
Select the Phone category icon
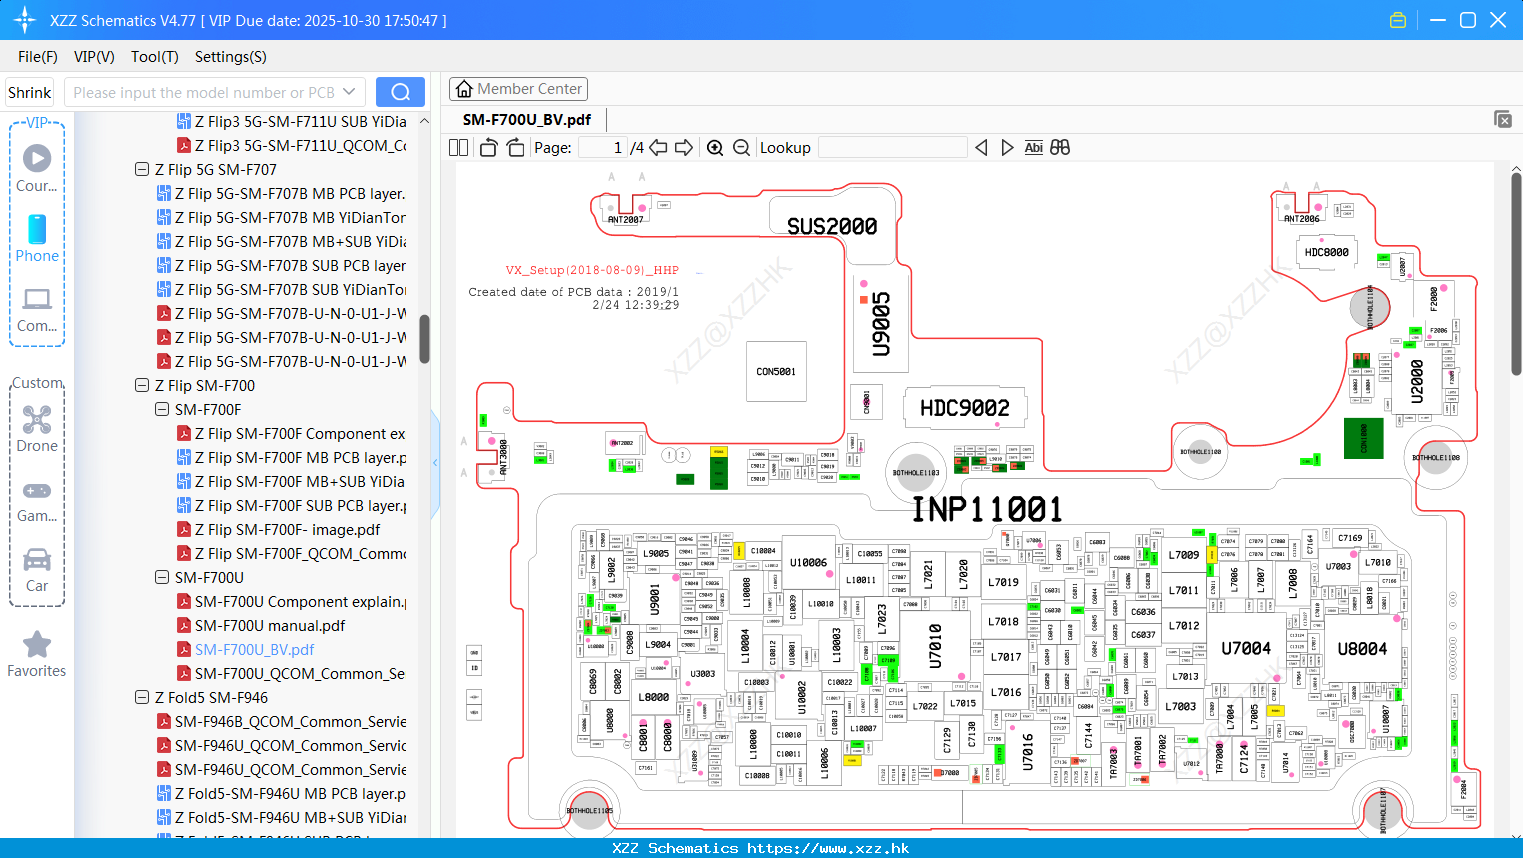point(37,238)
